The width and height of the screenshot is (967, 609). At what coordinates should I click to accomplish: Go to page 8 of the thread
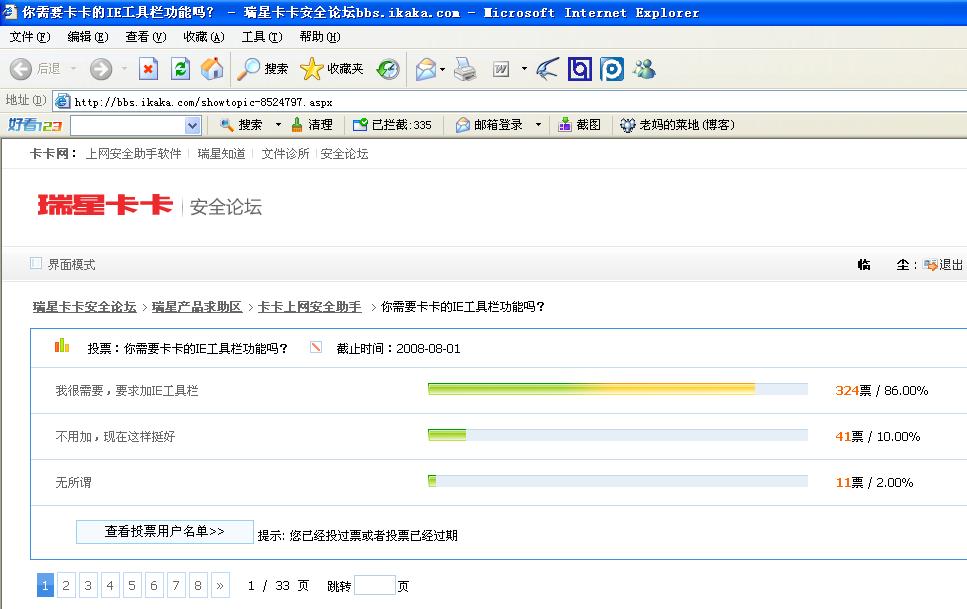click(198, 585)
